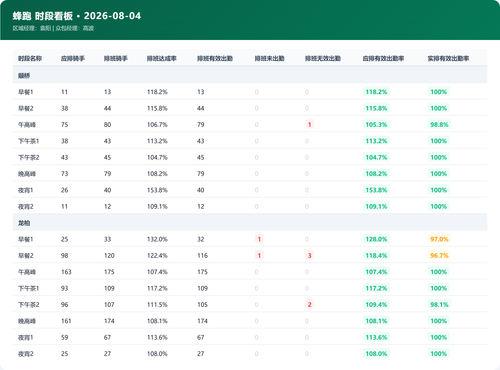Screen dimensions: 500x370
Task: Click the red "3" badge in 排班无效出勤
Action: coord(309,256)
